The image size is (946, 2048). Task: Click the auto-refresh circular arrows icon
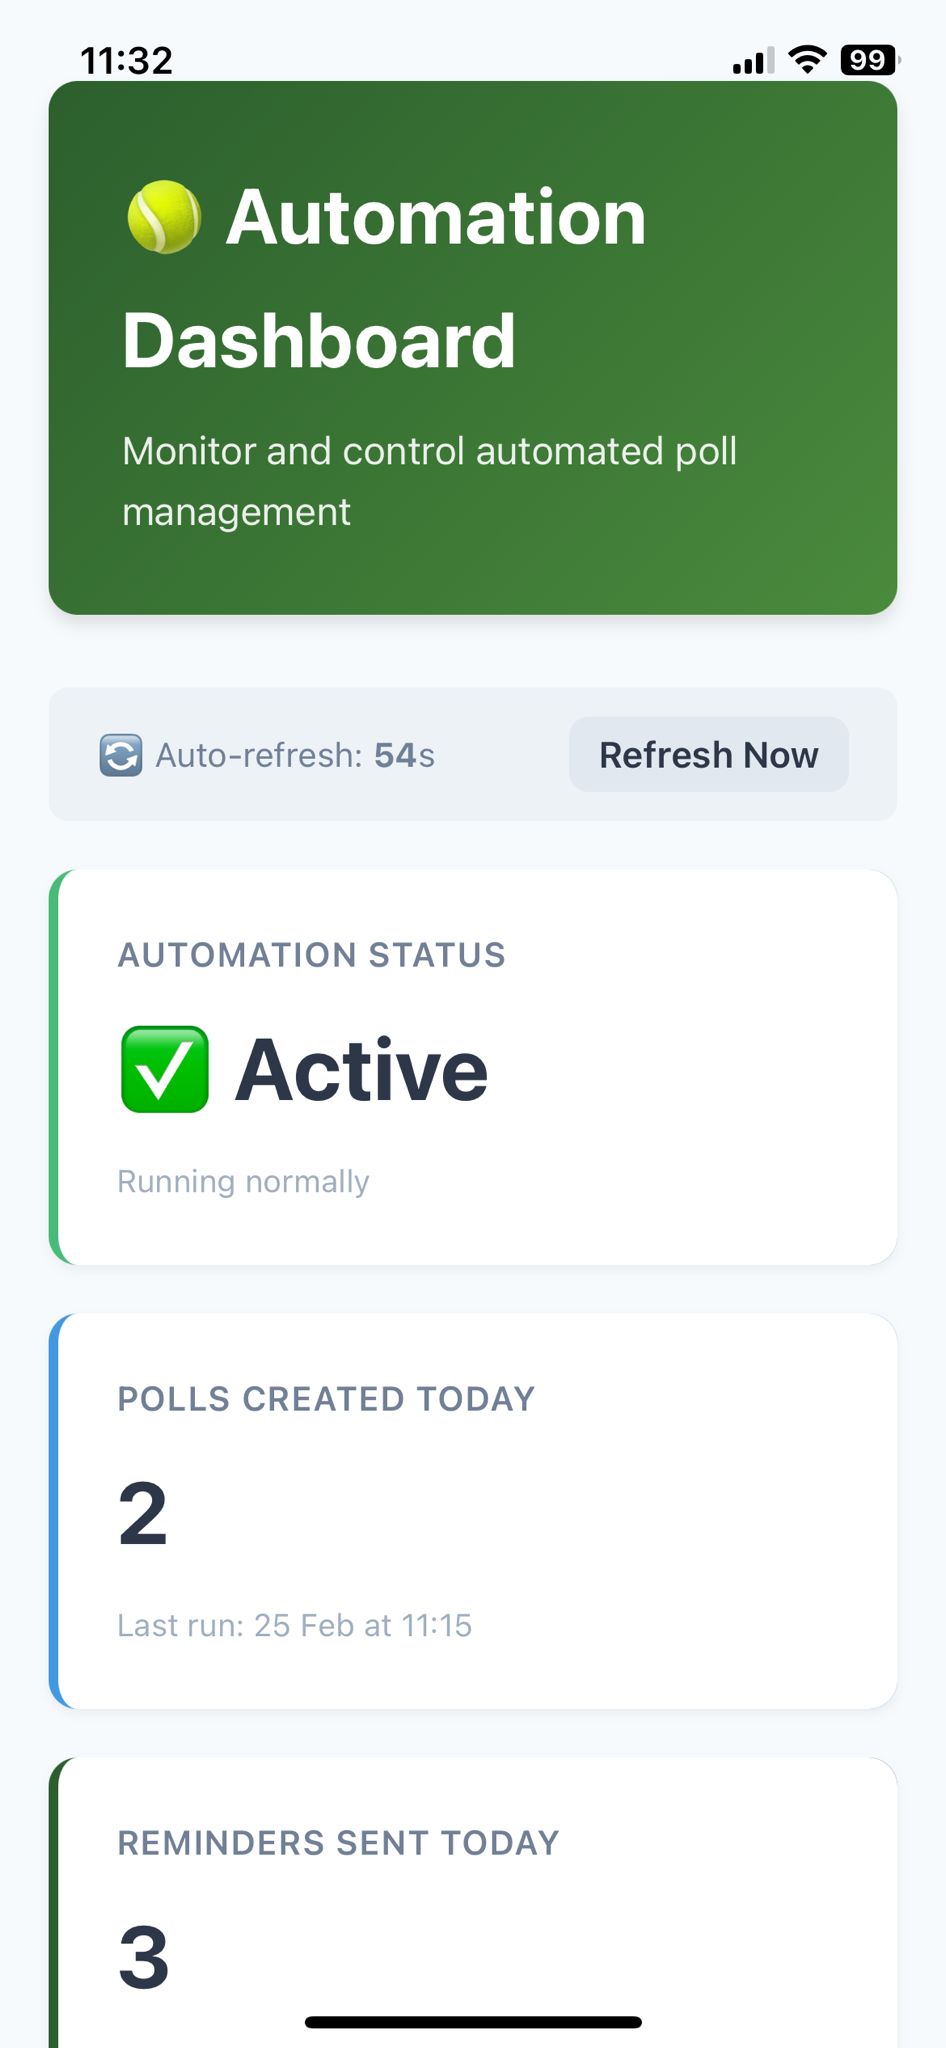[121, 755]
